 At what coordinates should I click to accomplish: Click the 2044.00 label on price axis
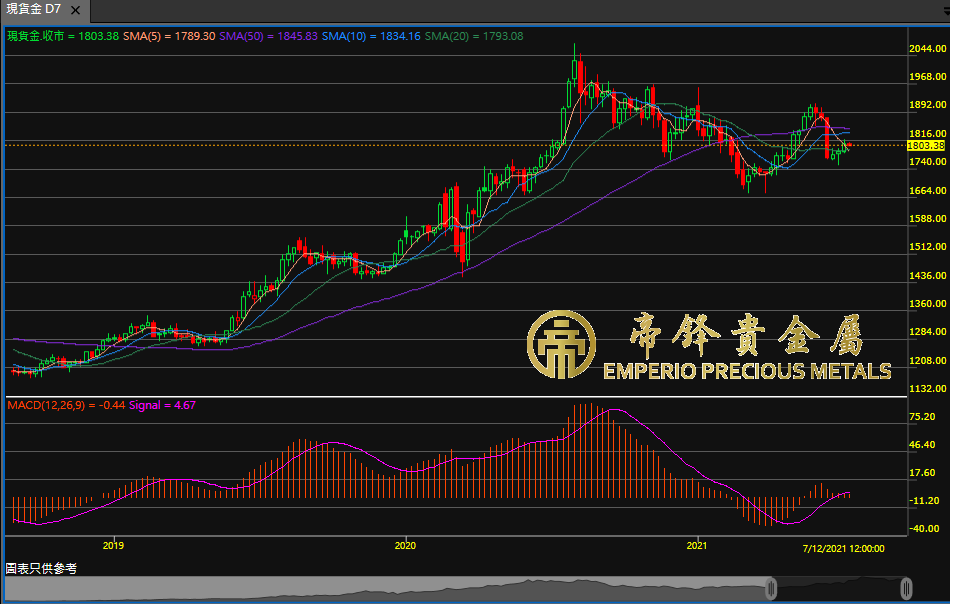(x=926, y=48)
